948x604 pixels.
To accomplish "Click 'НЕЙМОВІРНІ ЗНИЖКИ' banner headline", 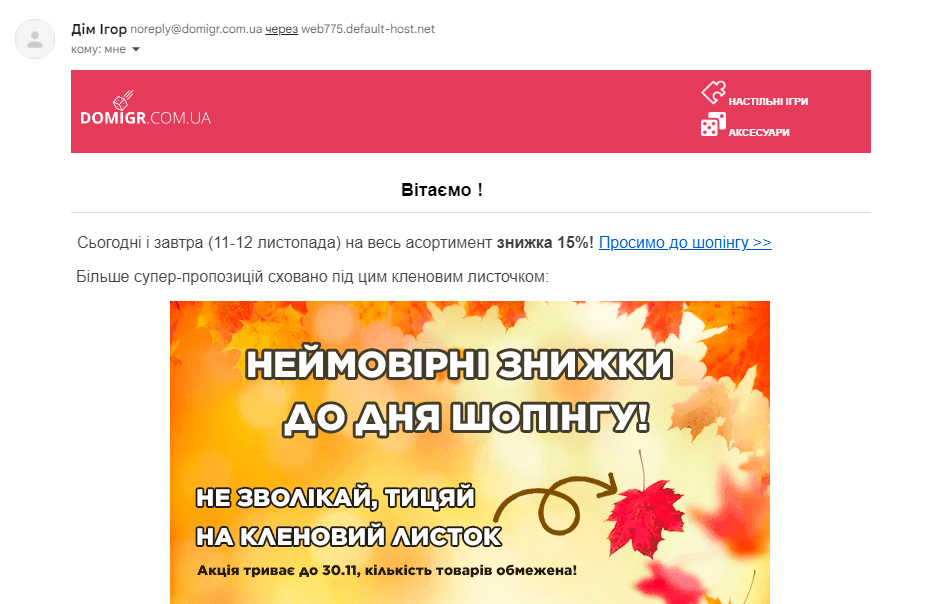I will point(459,364).
